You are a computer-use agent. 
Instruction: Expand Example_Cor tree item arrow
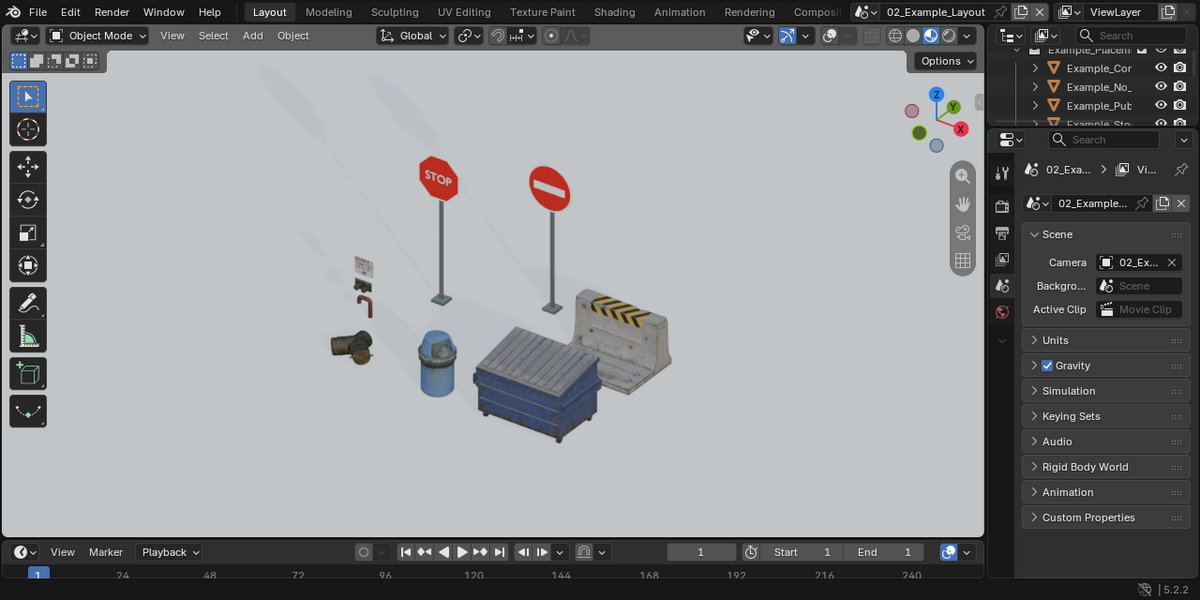[x=1036, y=68]
